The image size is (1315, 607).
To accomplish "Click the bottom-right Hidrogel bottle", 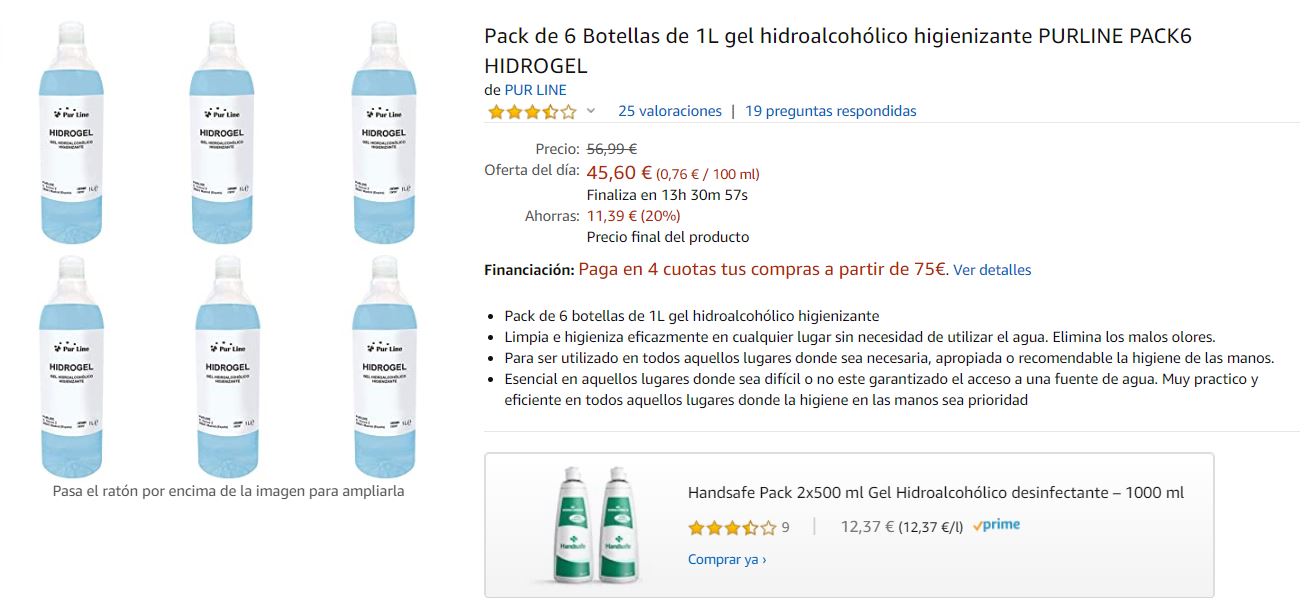I will point(385,365).
